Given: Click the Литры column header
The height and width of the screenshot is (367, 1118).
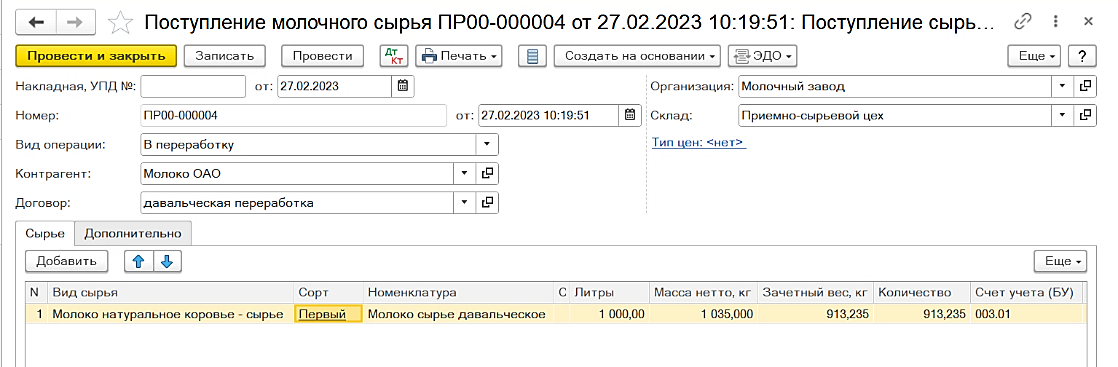Looking at the screenshot, I should 609,293.
